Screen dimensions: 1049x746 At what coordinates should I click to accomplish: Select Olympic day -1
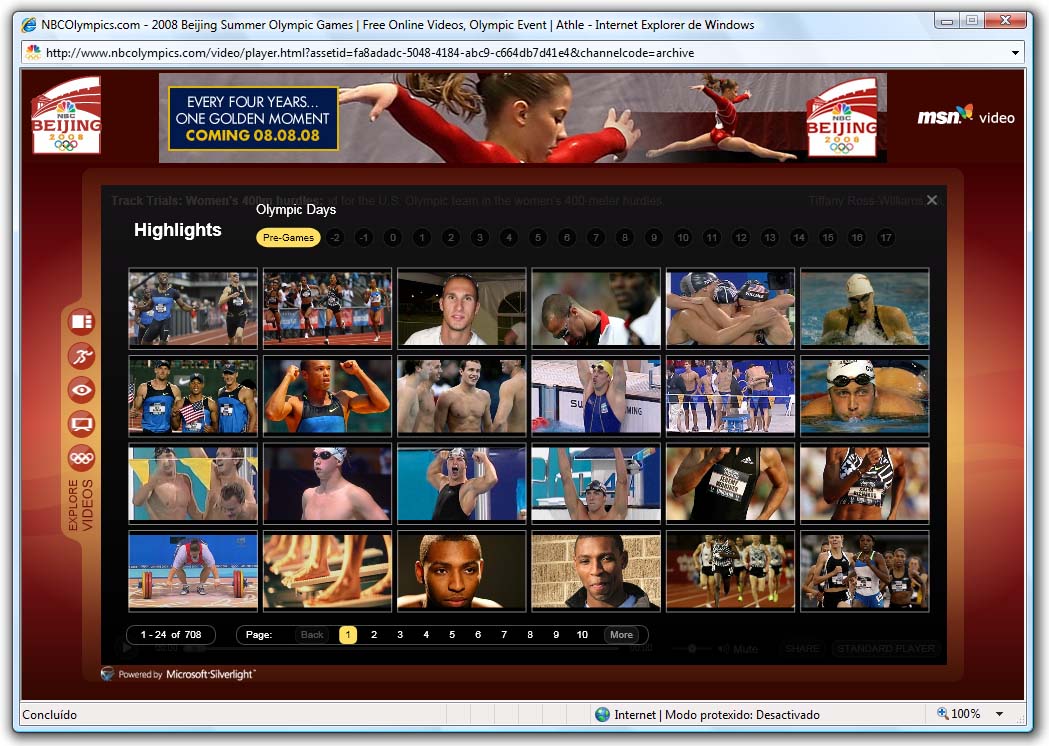click(x=364, y=238)
